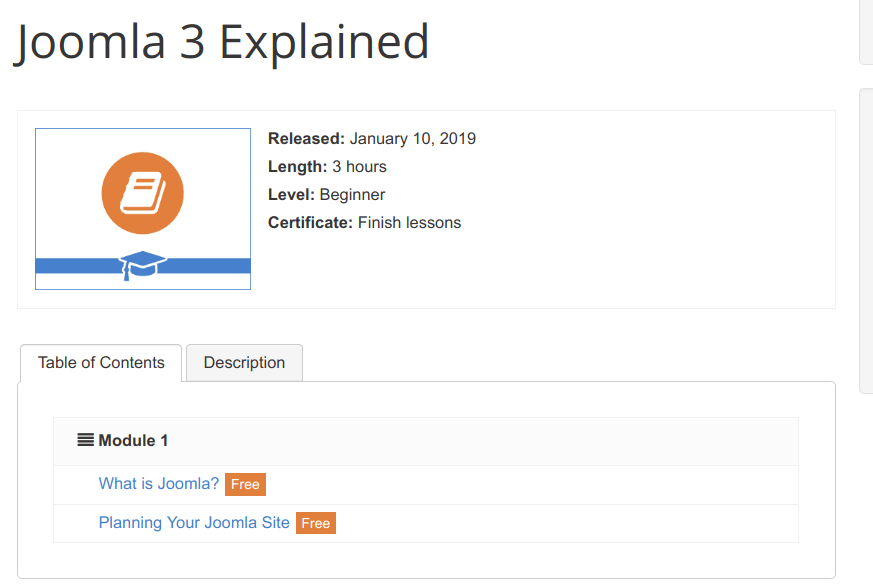Viewport: 873px width, 585px height.
Task: Open the Description tab
Action: [244, 363]
